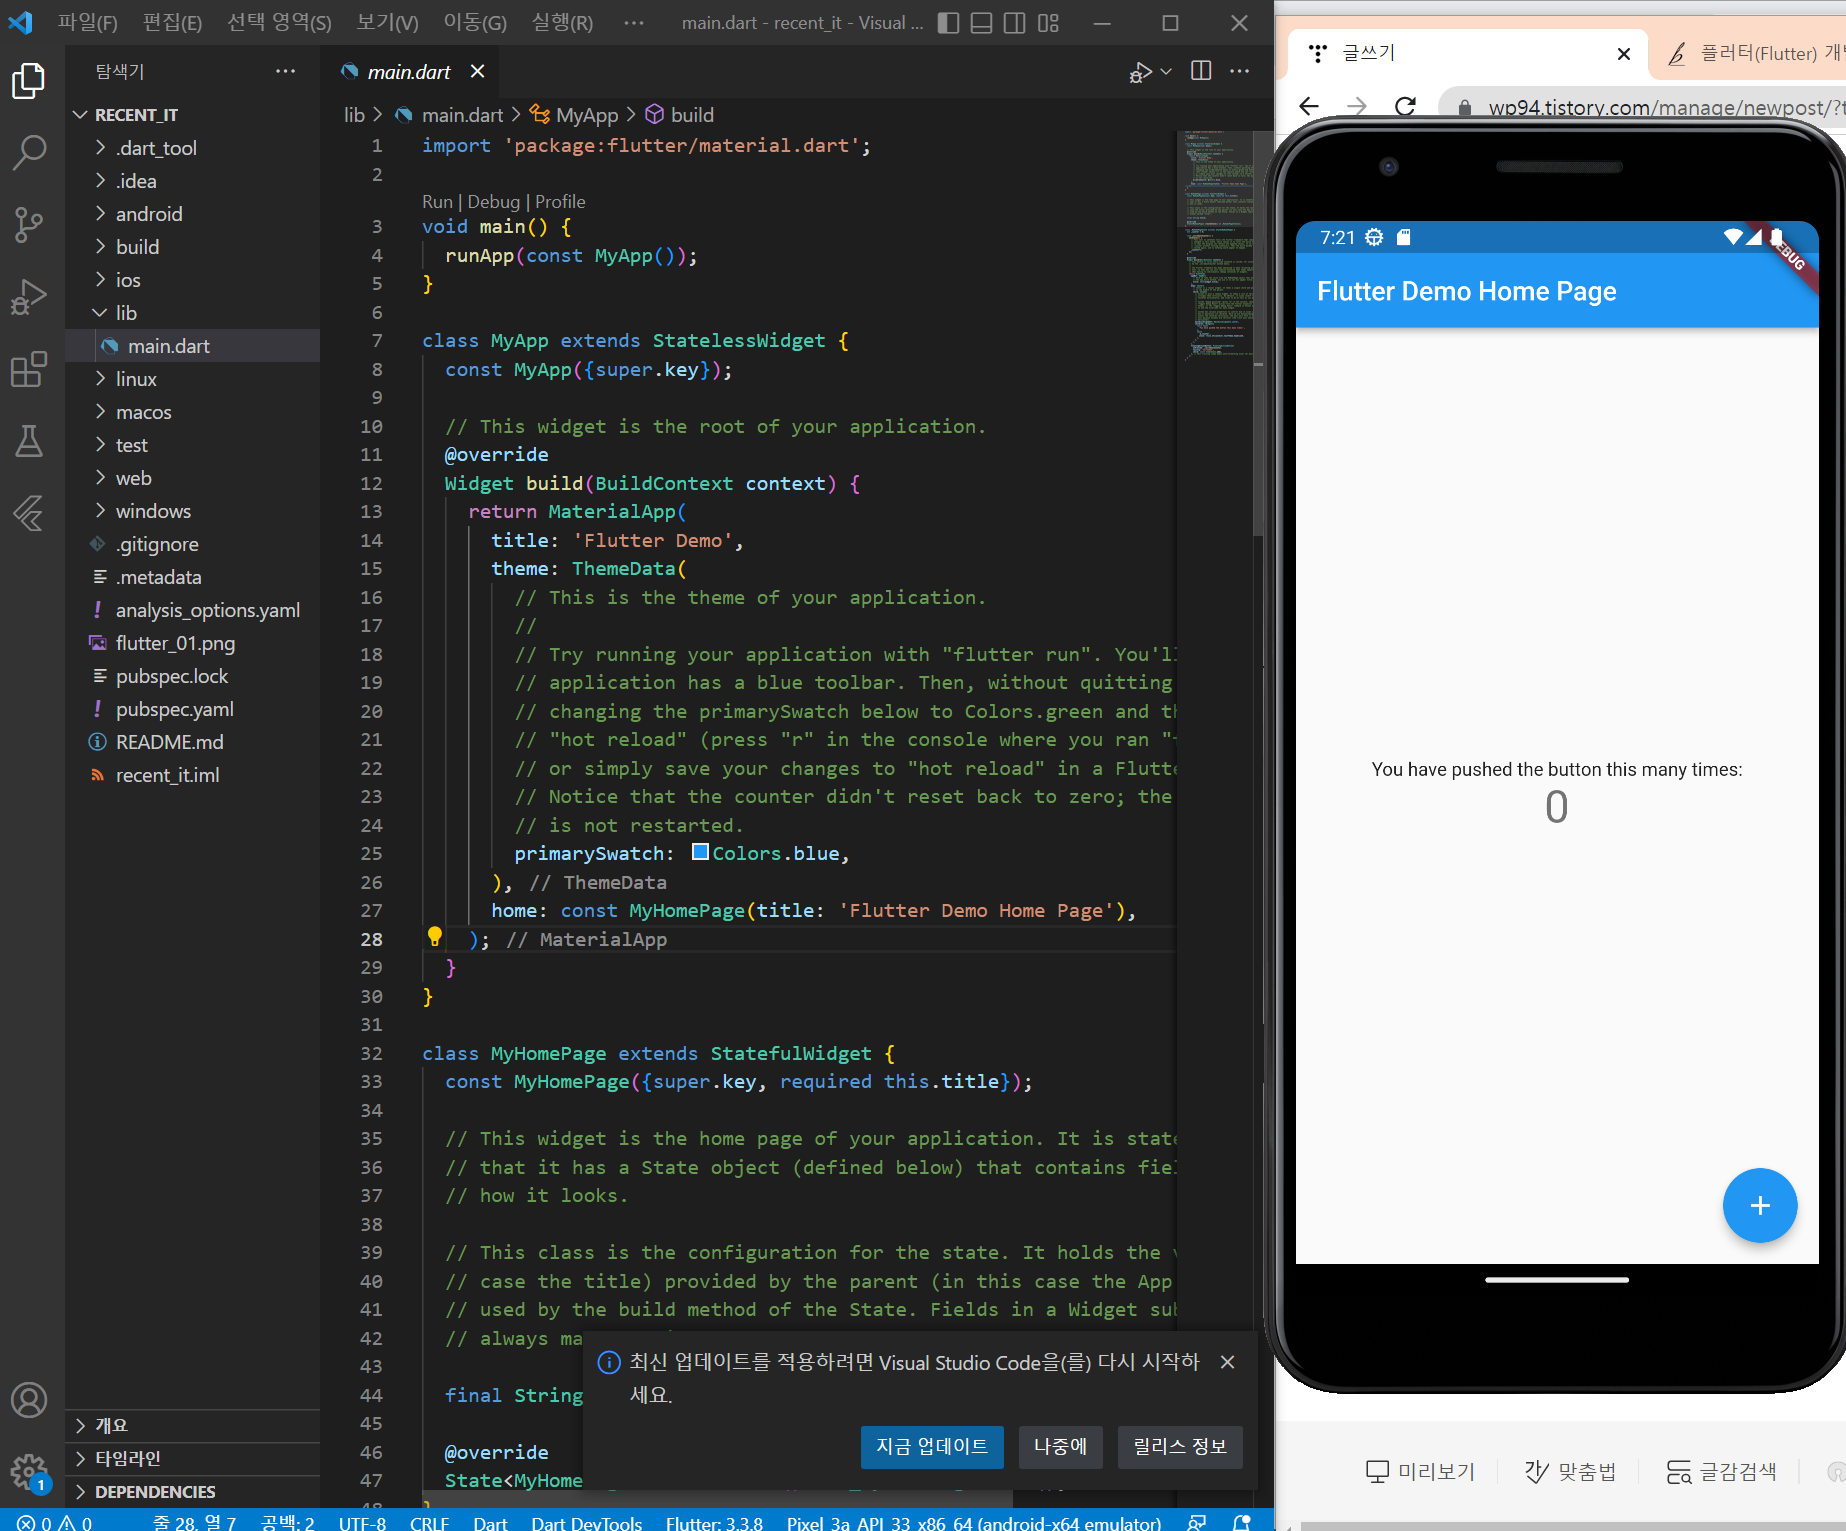Screen dimensions: 1846x1531
Task: Open the 실행(R) menu
Action: coord(562,23)
